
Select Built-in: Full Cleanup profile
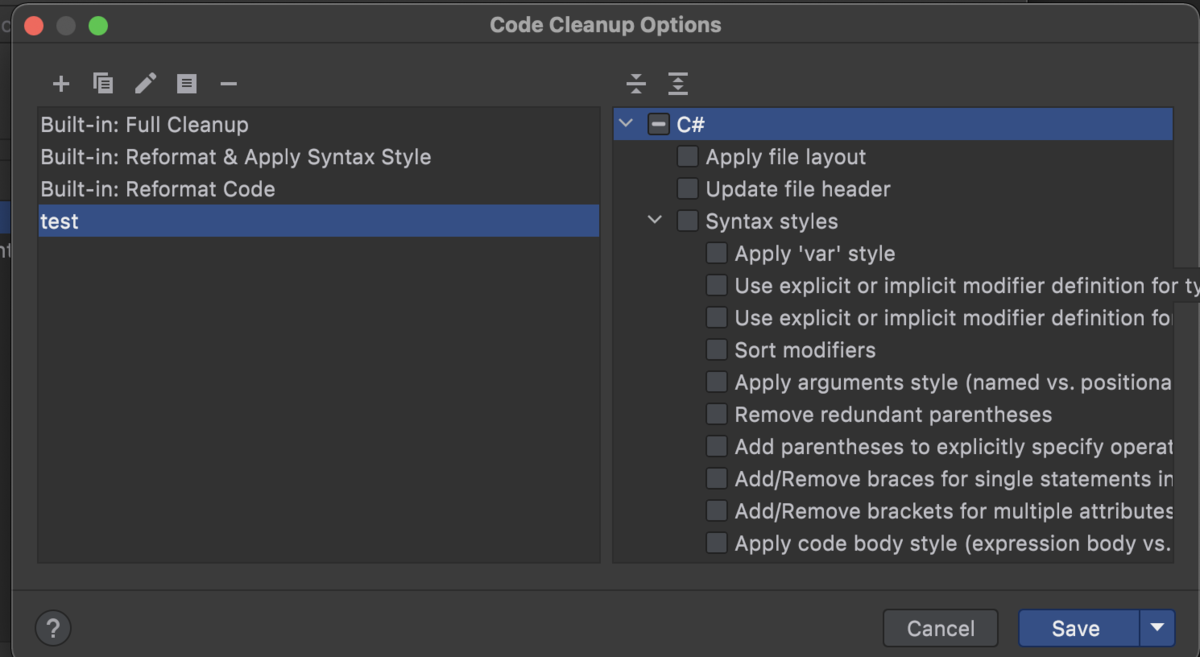point(145,125)
